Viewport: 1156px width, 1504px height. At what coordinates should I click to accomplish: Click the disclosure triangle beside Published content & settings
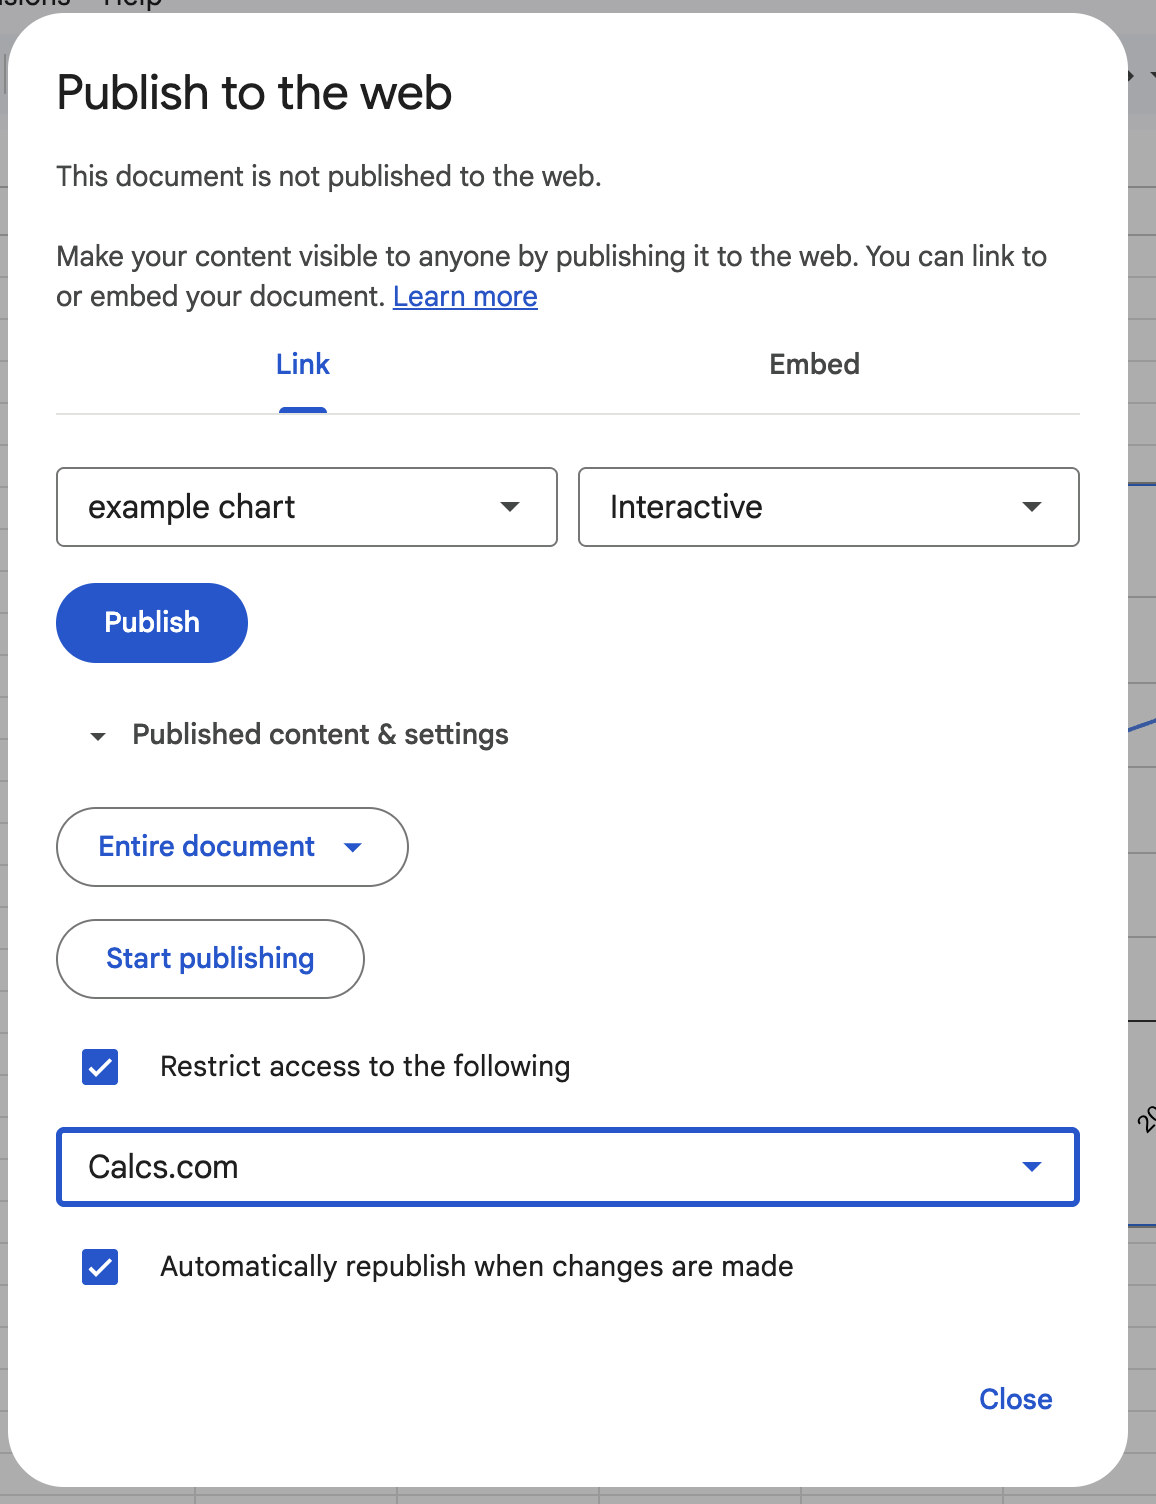(x=96, y=735)
